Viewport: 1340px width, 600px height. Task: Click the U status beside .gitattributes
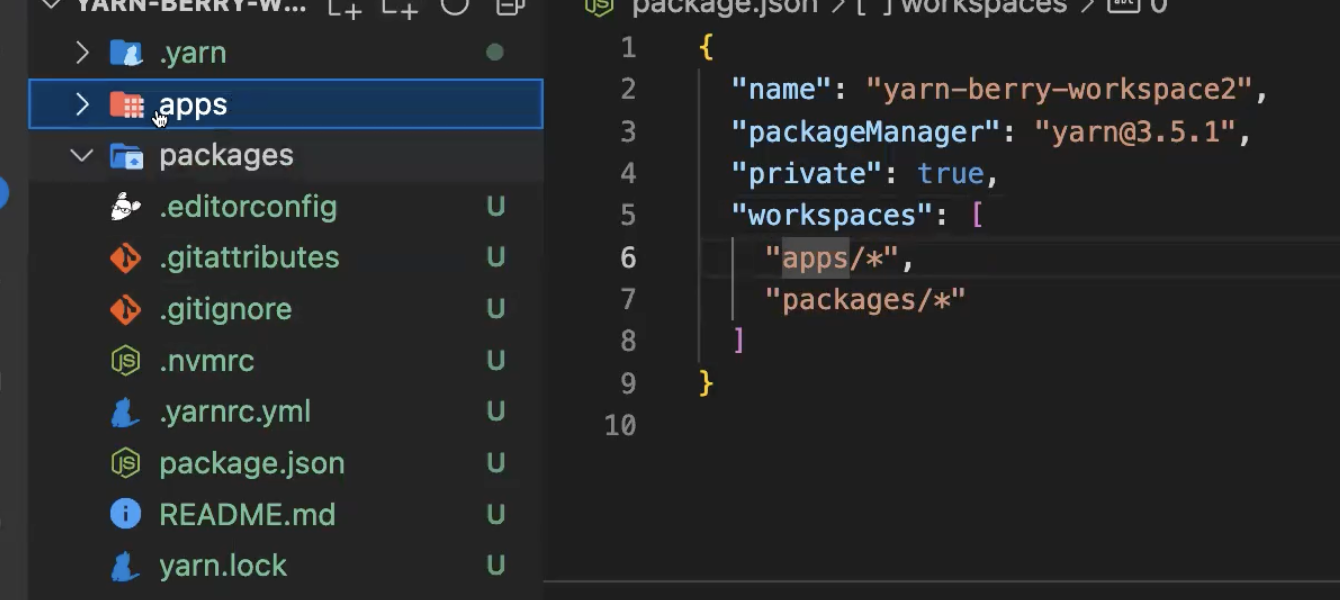(x=495, y=258)
